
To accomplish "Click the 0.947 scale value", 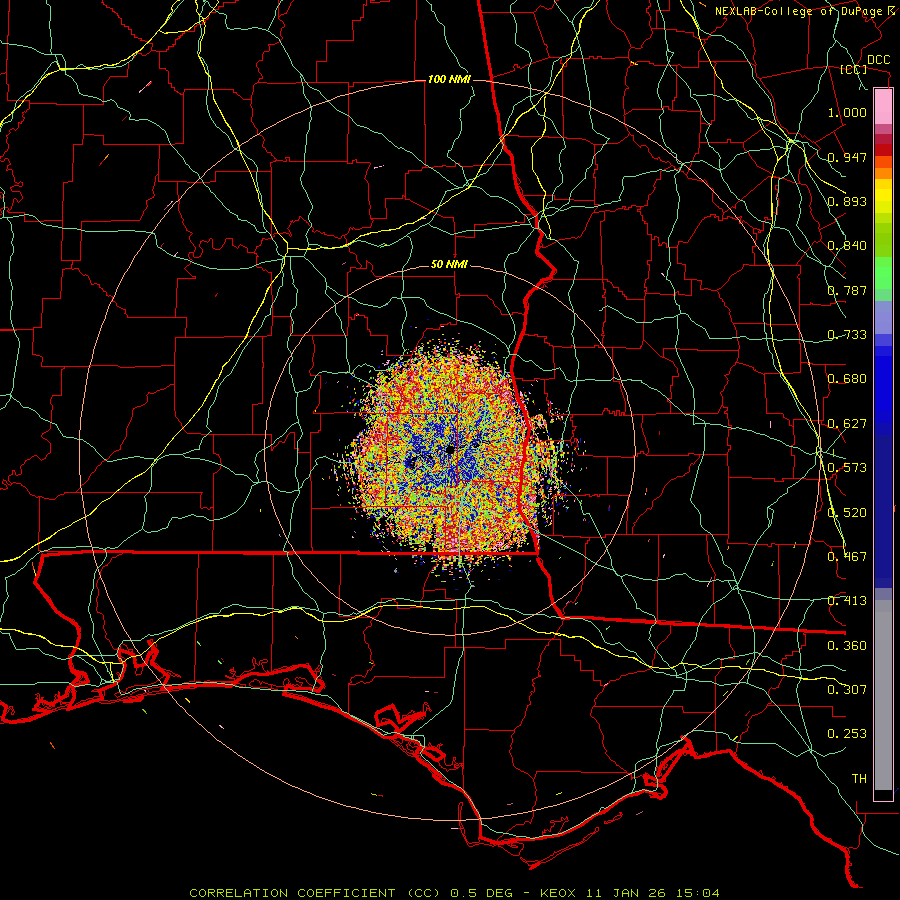I will [x=847, y=157].
